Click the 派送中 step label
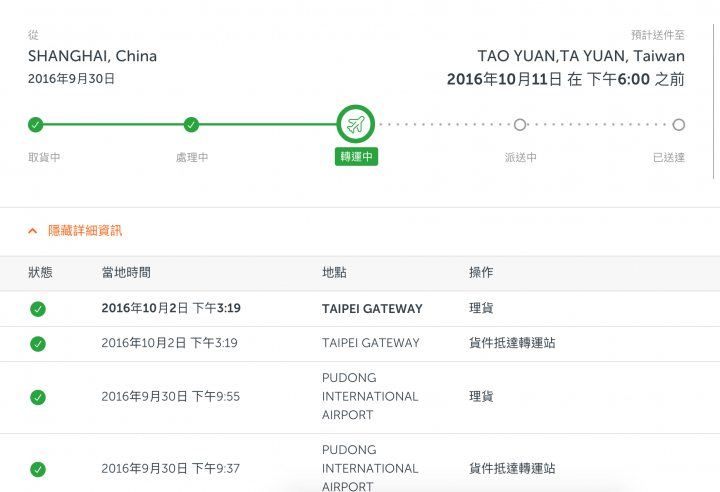This screenshot has width=720, height=492. tap(520, 158)
